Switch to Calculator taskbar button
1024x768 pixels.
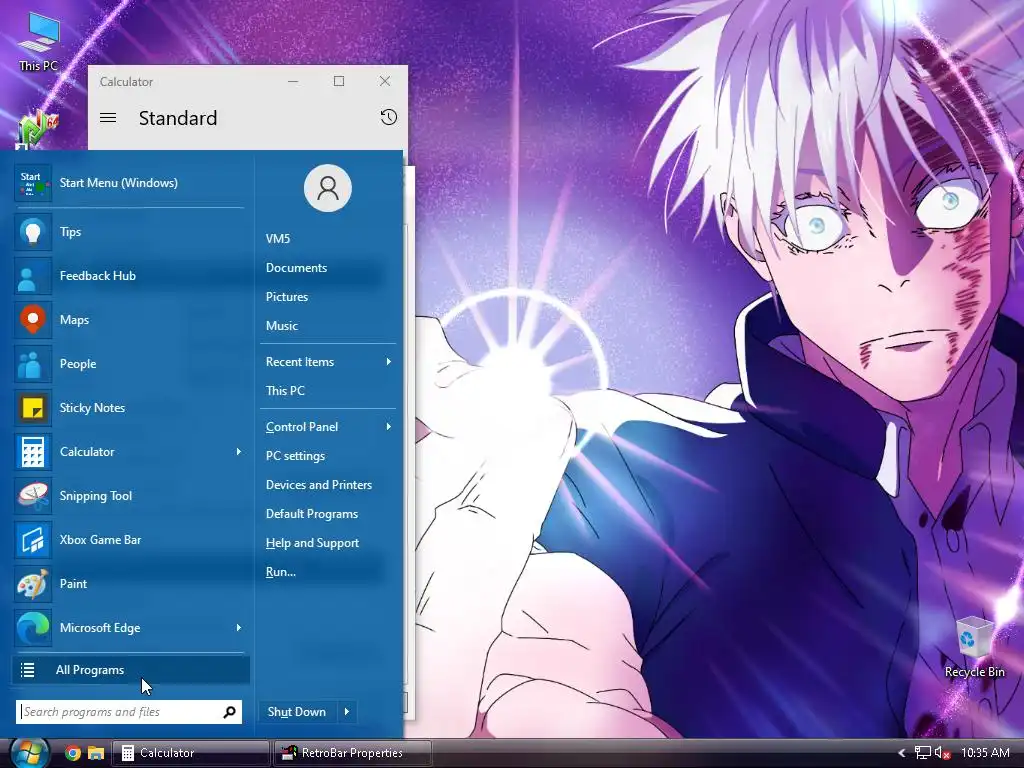click(x=191, y=753)
